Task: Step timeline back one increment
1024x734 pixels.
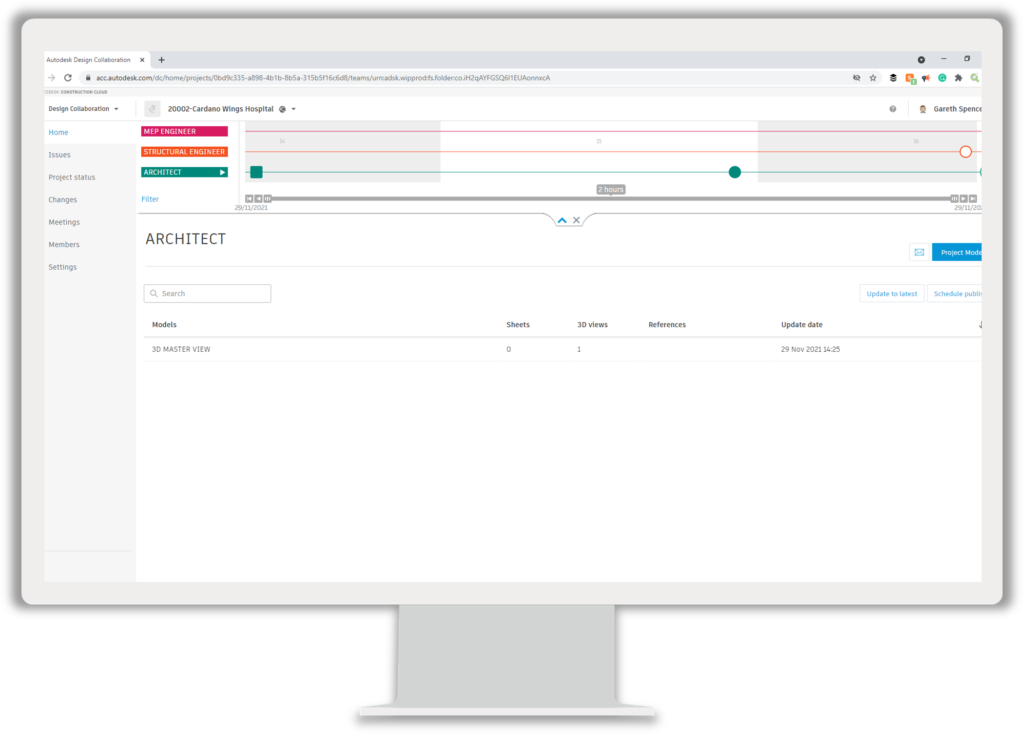Action: tap(259, 199)
